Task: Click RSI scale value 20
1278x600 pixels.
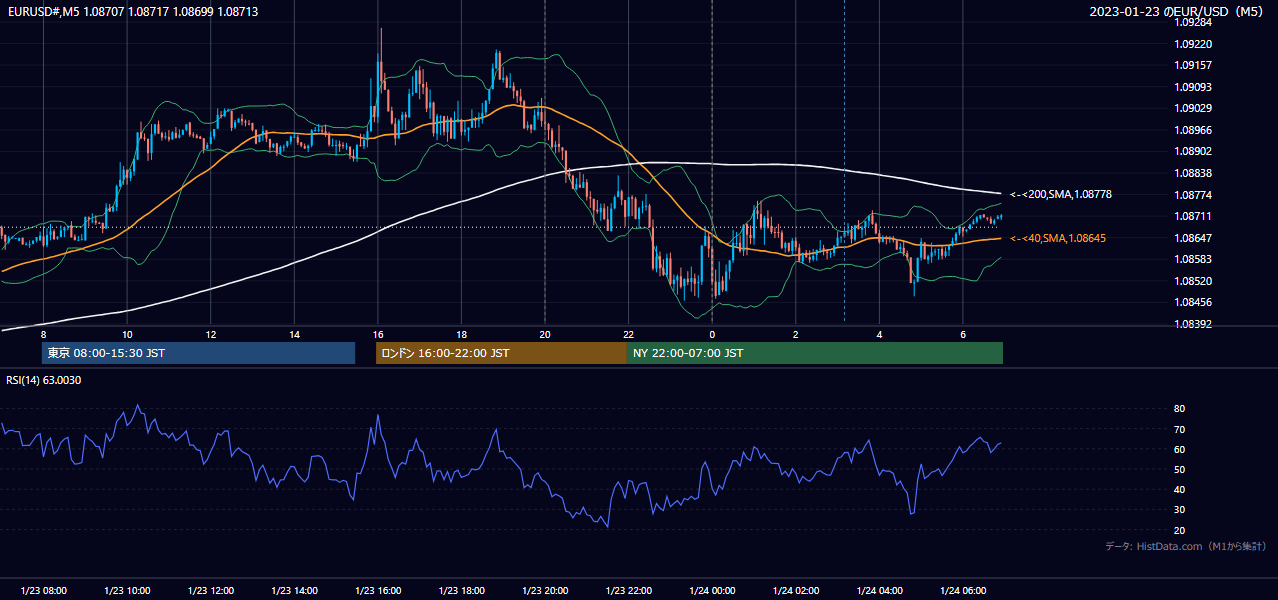Action: click(x=1179, y=530)
